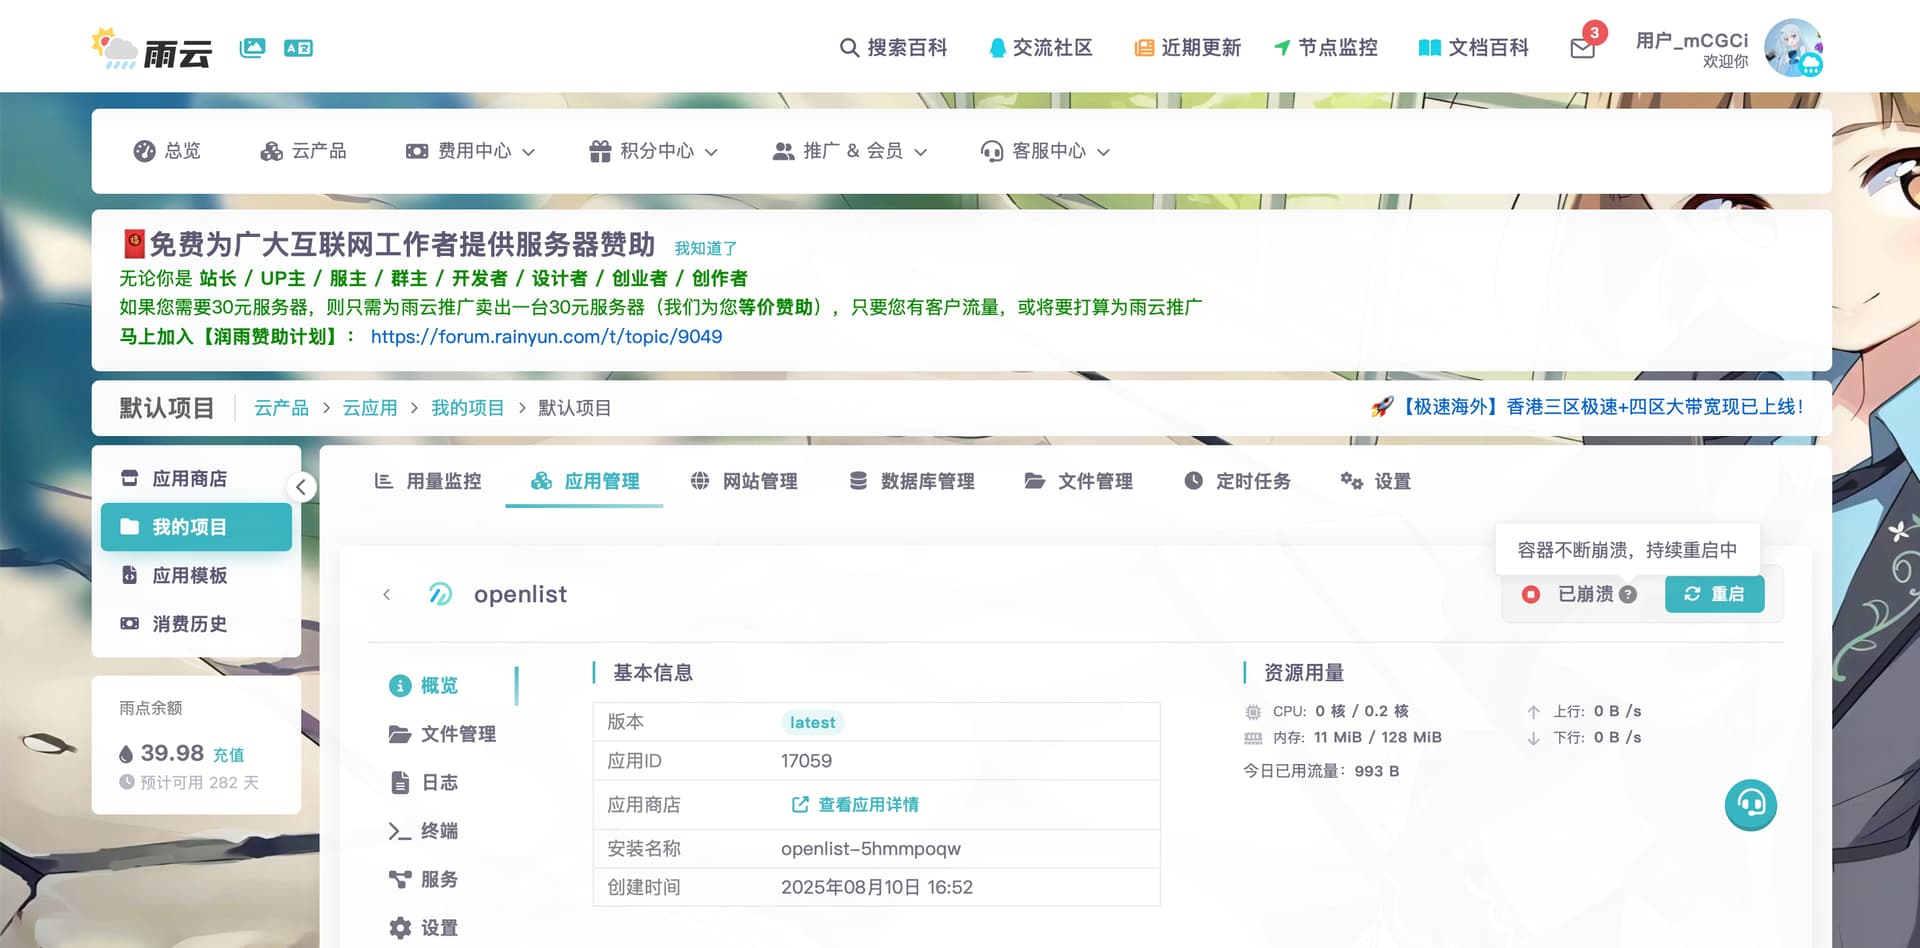Click the CPU chip icon
1920x948 pixels.
(1253, 712)
